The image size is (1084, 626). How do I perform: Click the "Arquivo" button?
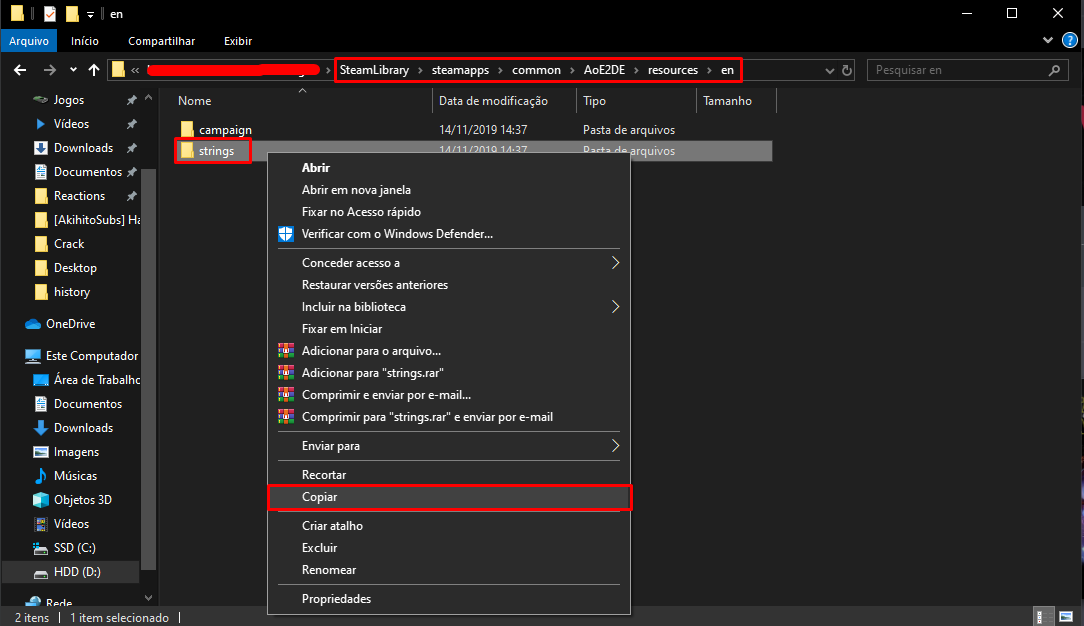point(29,41)
